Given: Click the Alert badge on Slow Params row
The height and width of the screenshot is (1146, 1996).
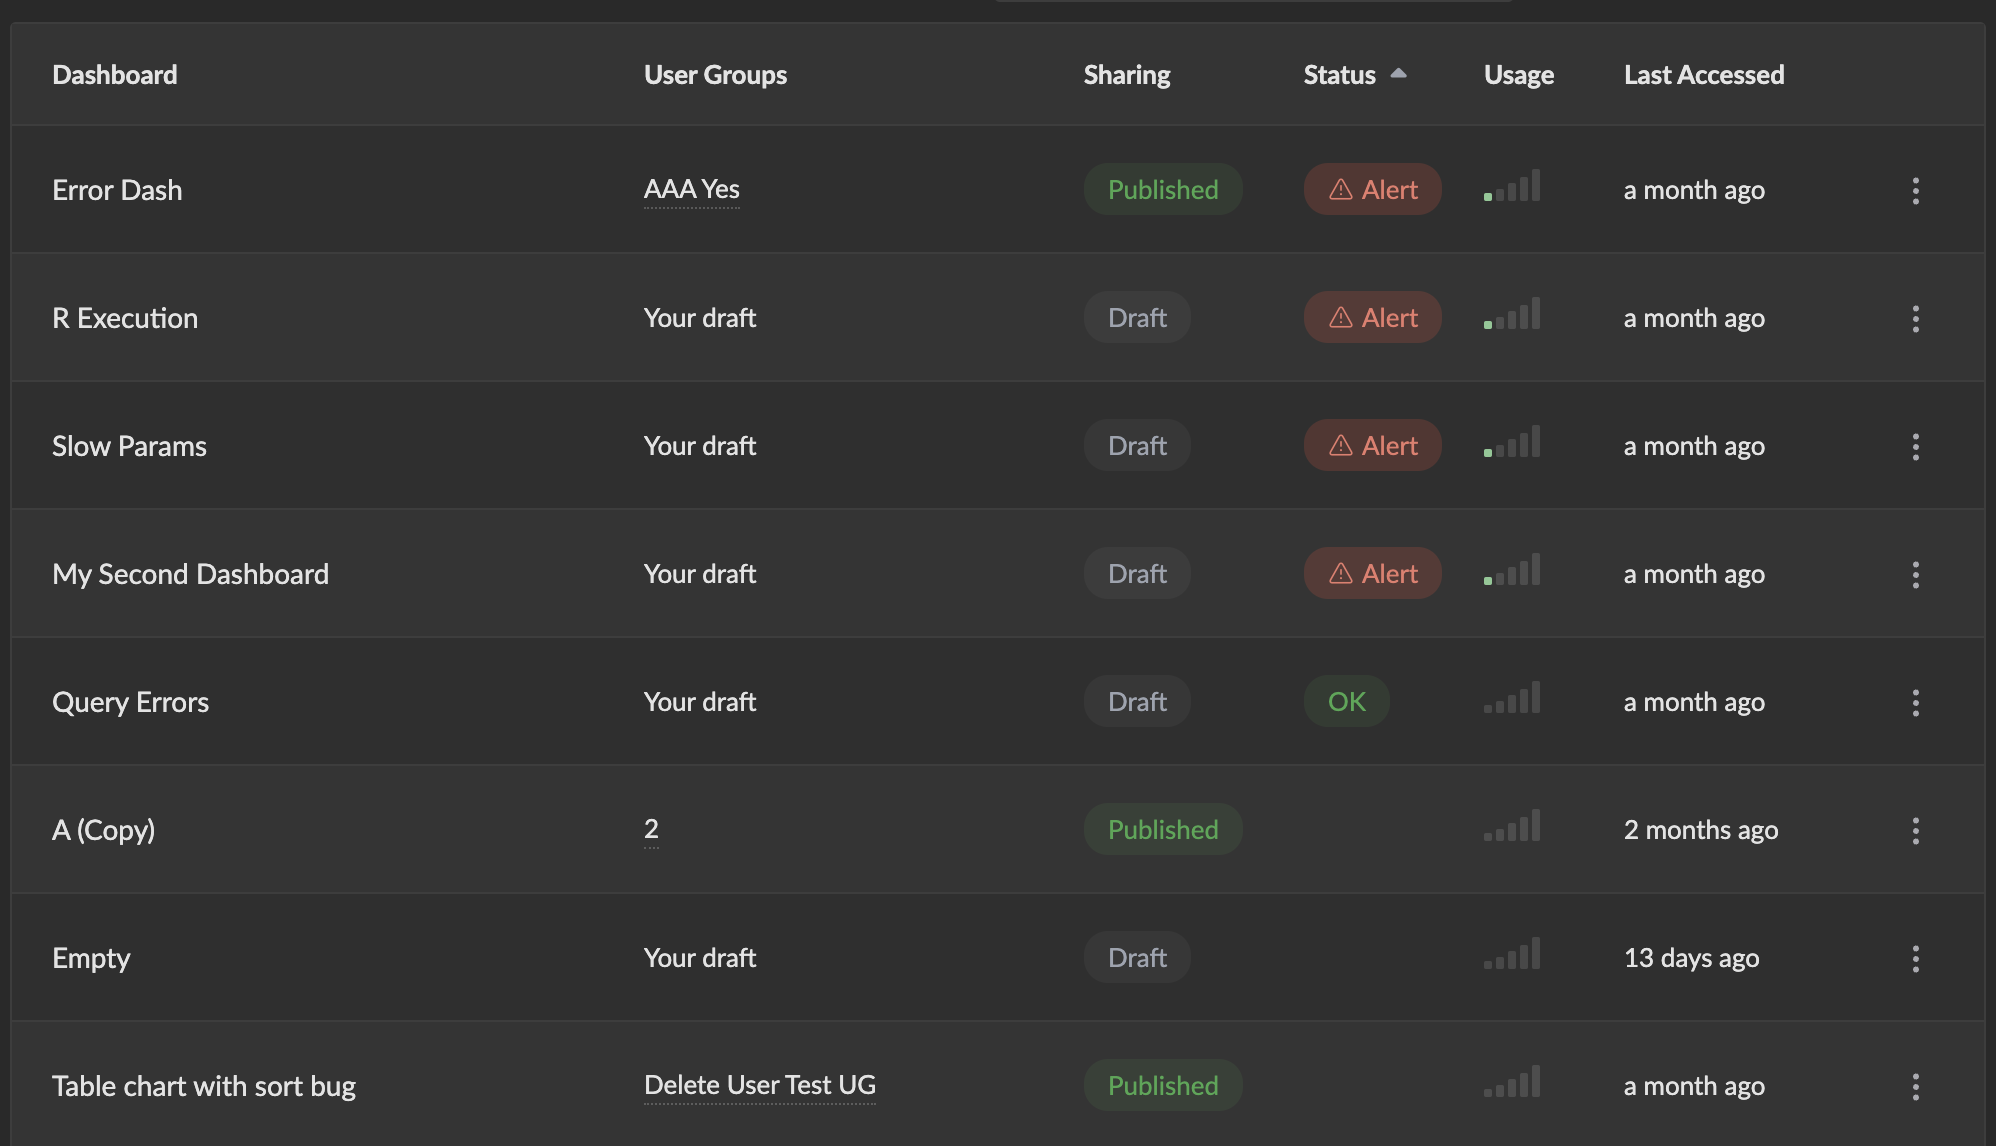Looking at the screenshot, I should tap(1372, 445).
